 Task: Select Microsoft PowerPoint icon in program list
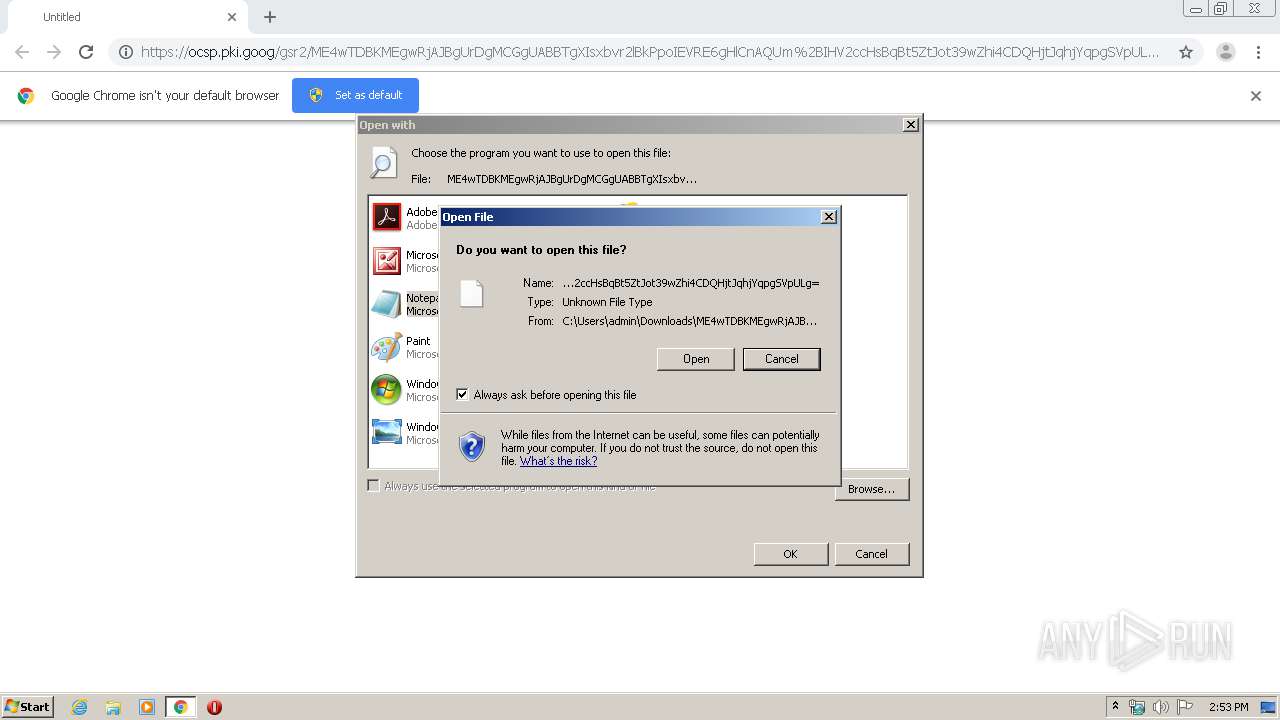point(386,261)
